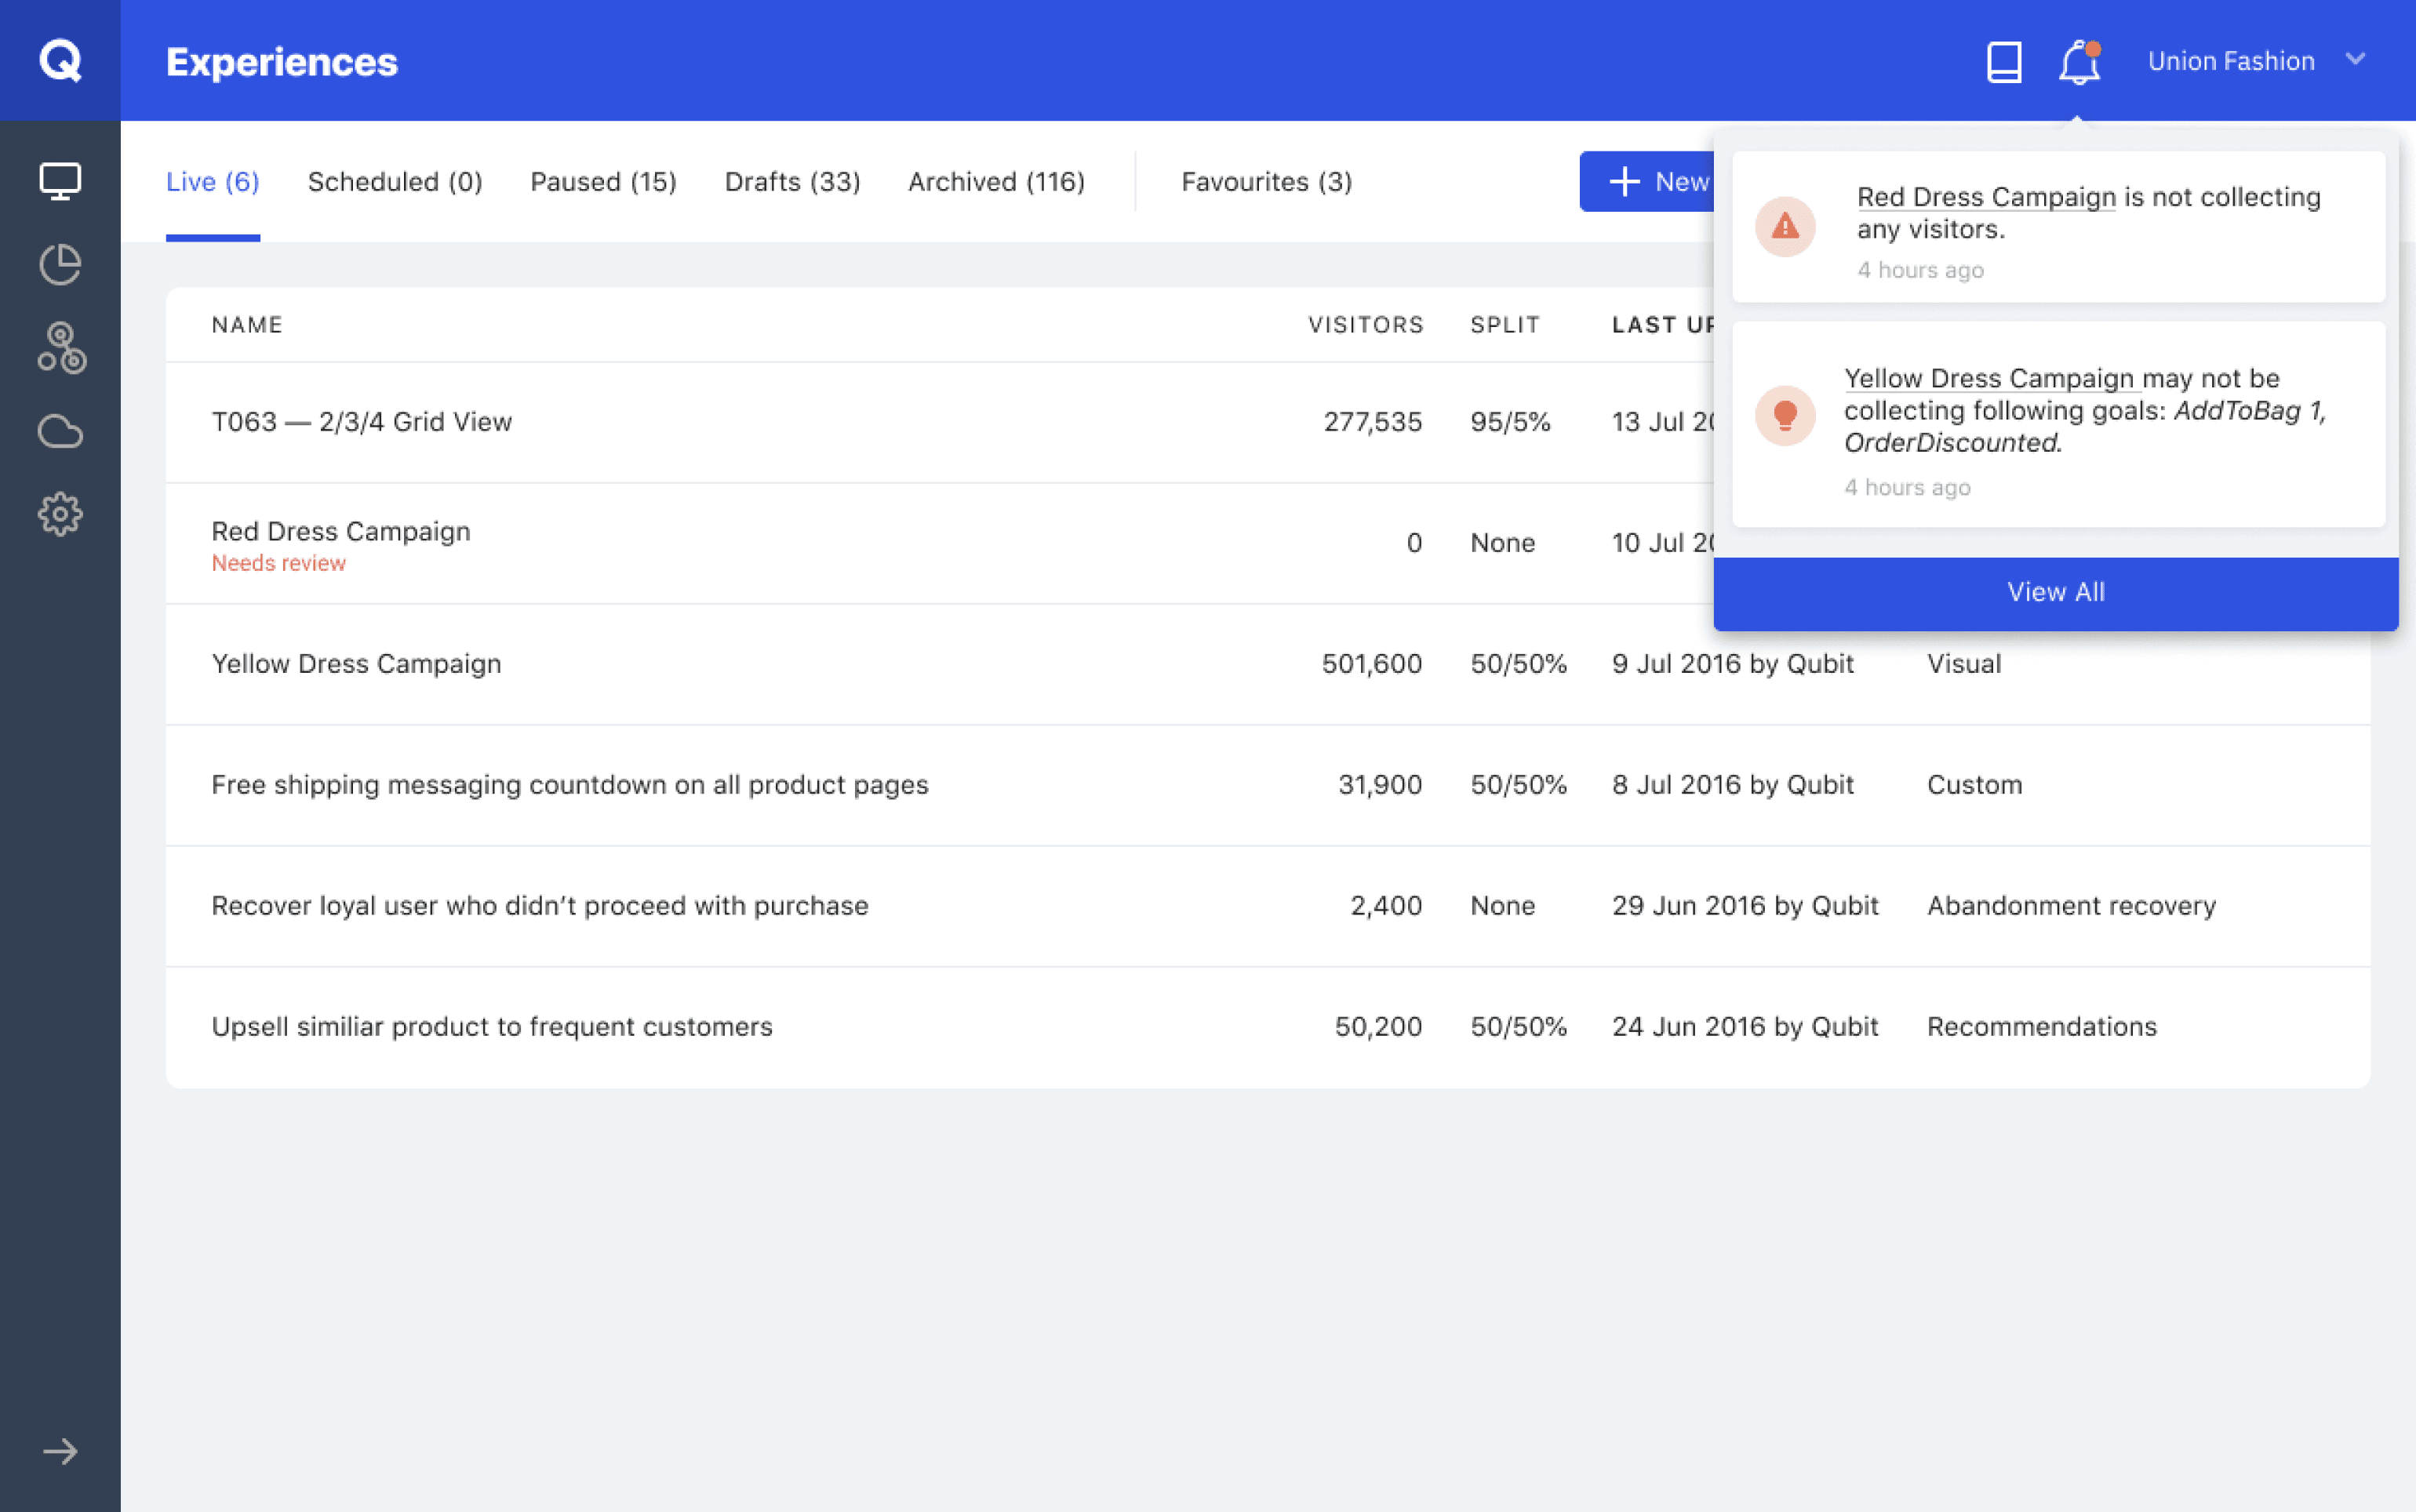Switch to the Paused (15) tab
2416x1512 pixels.
coord(603,182)
